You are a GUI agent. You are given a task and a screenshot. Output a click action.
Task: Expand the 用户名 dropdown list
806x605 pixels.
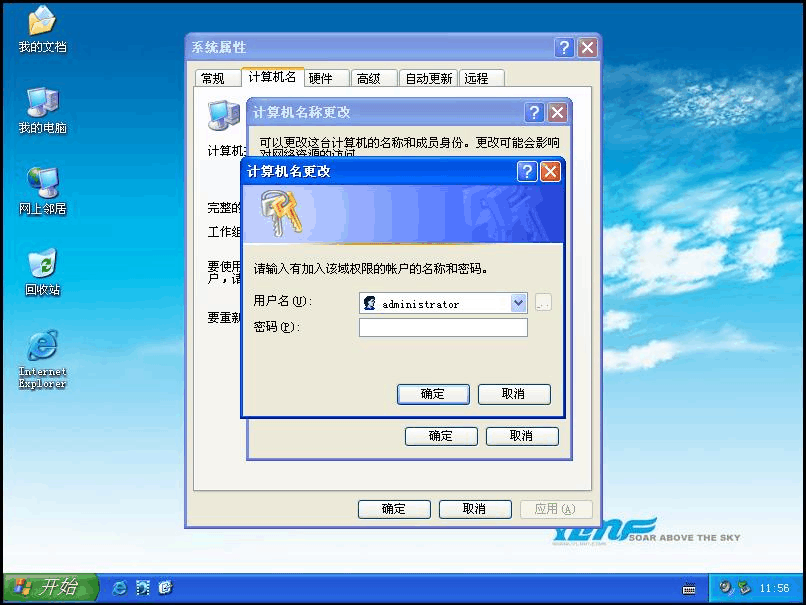pos(518,303)
